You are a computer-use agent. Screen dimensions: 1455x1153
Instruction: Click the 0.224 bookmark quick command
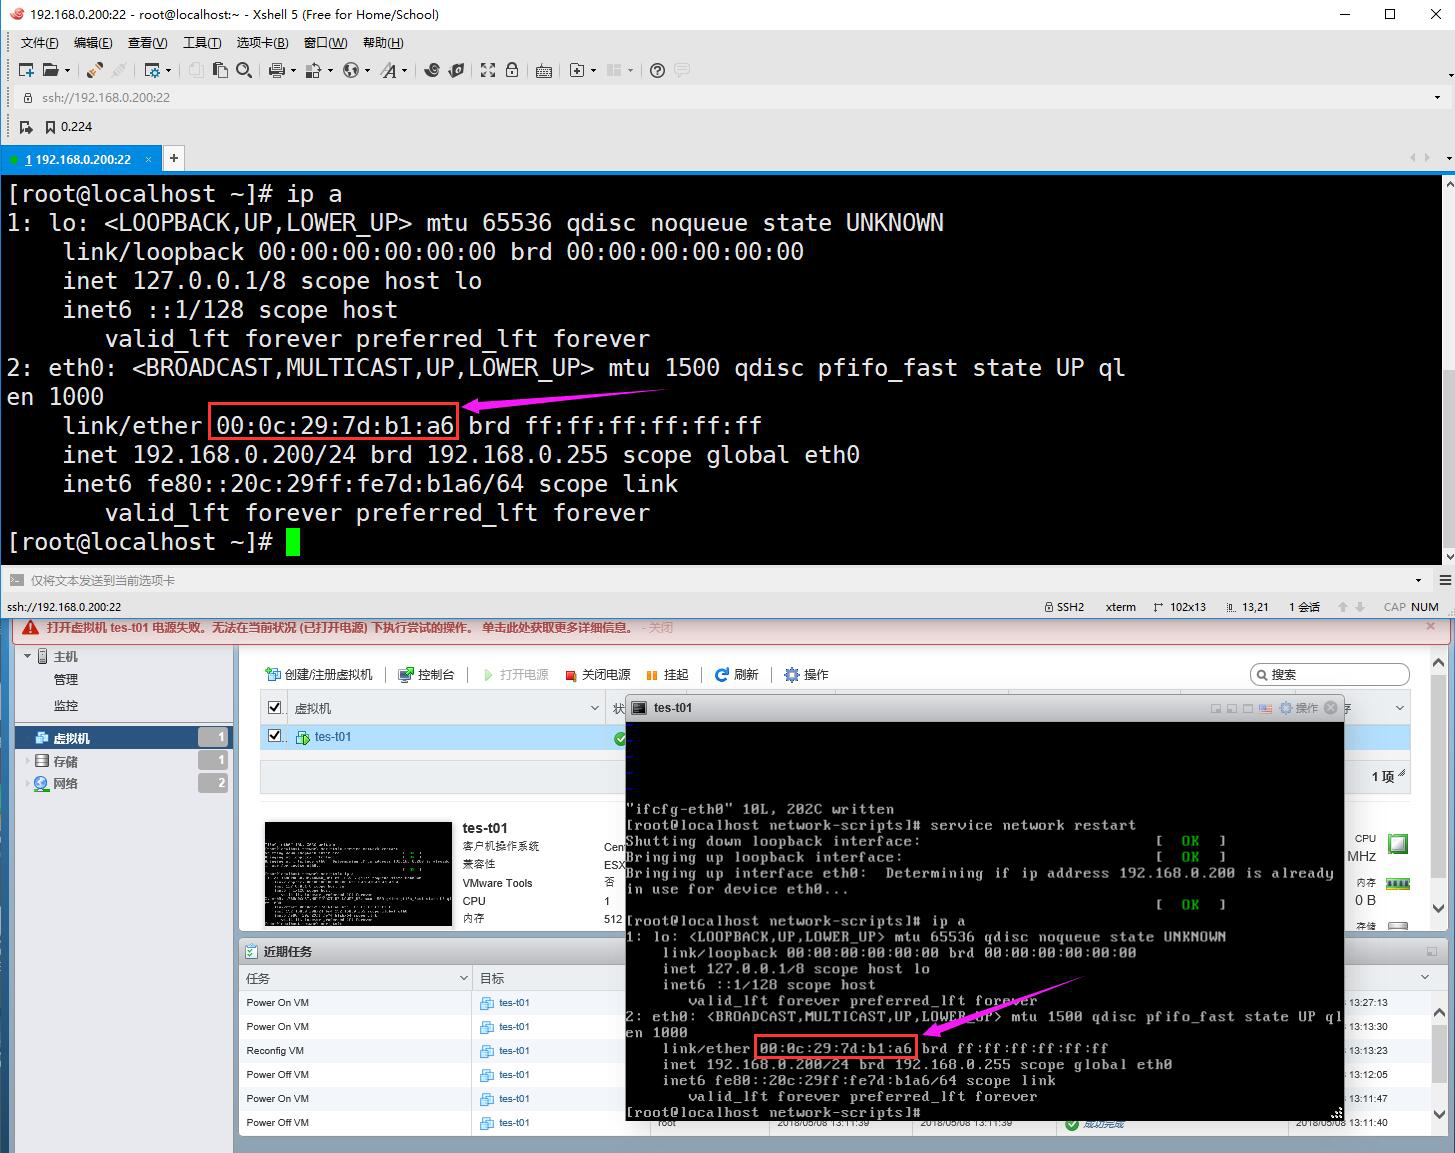coord(69,127)
